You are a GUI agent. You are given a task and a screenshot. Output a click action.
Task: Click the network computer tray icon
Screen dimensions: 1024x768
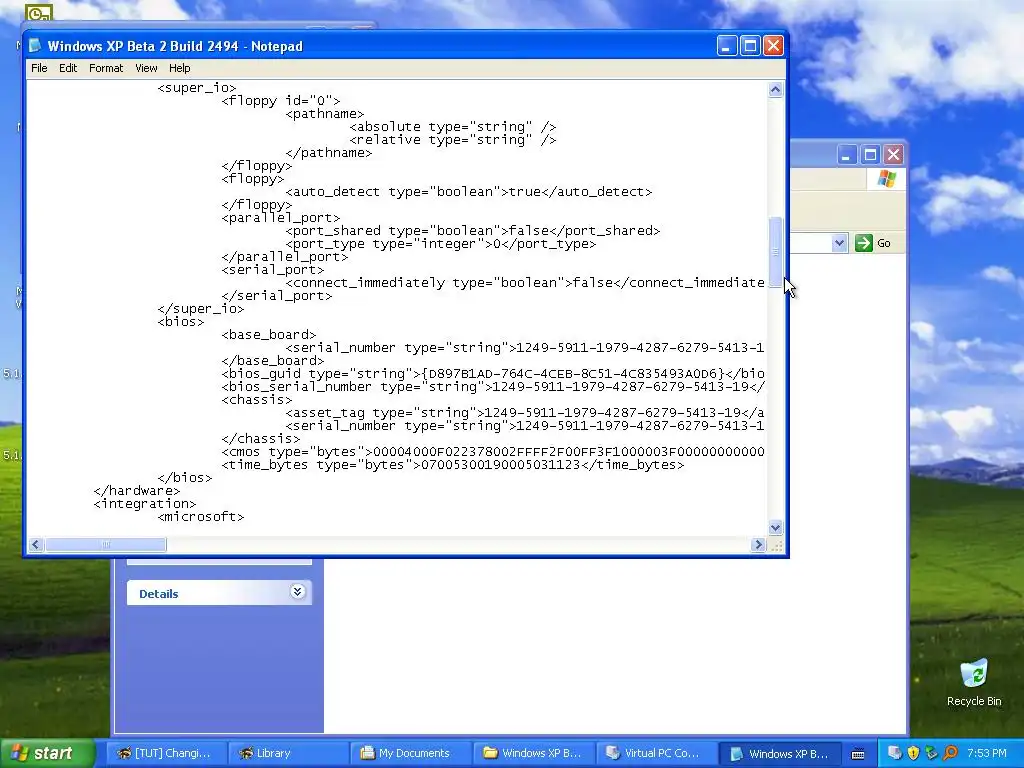(895, 753)
